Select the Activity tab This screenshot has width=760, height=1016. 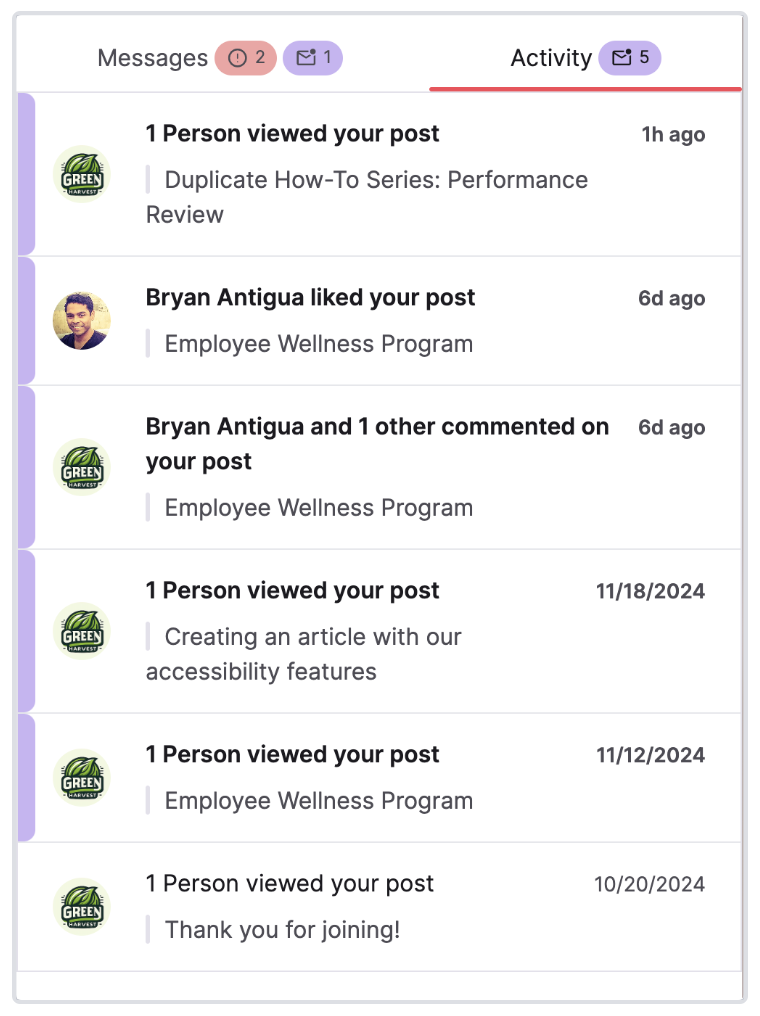[551, 58]
